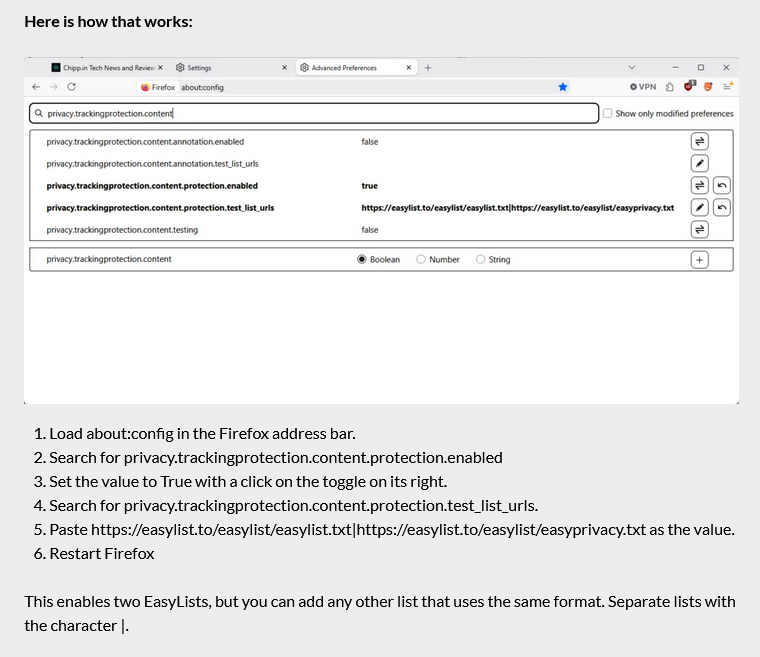
Task: Open the extensions puzzle icon
Action: pos(670,87)
